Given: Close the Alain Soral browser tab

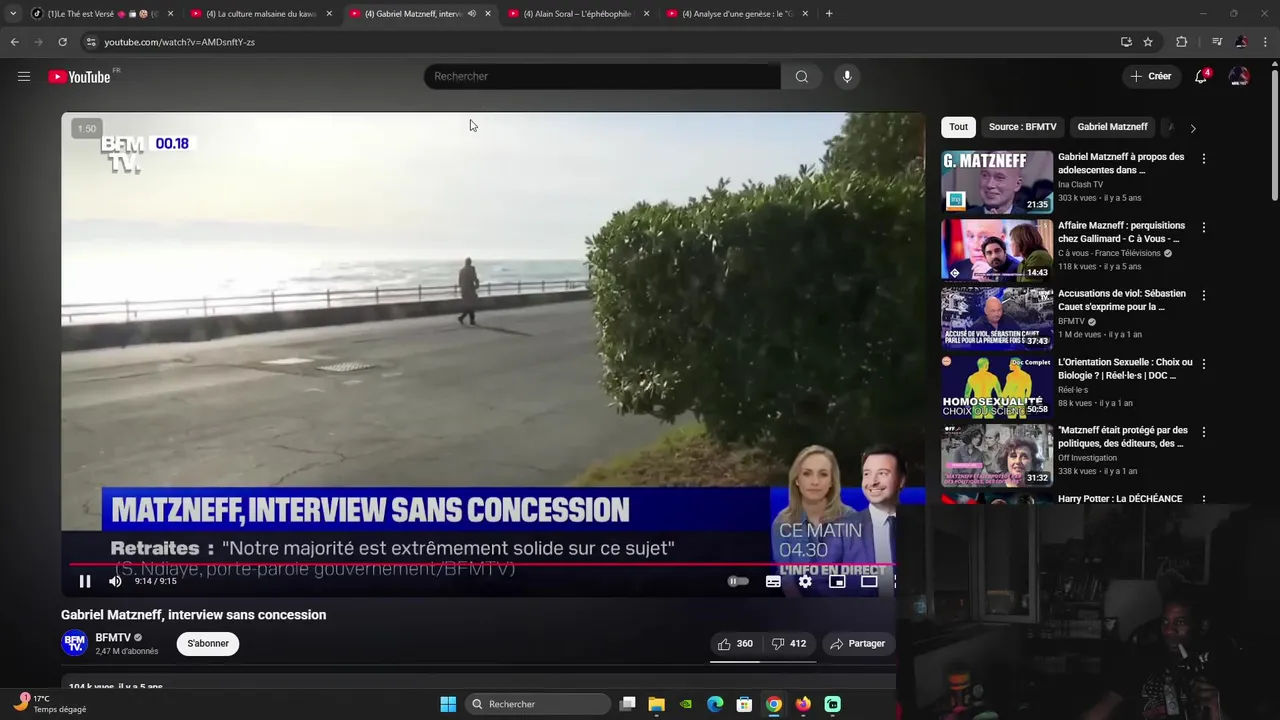Looking at the screenshot, I should tap(646, 14).
